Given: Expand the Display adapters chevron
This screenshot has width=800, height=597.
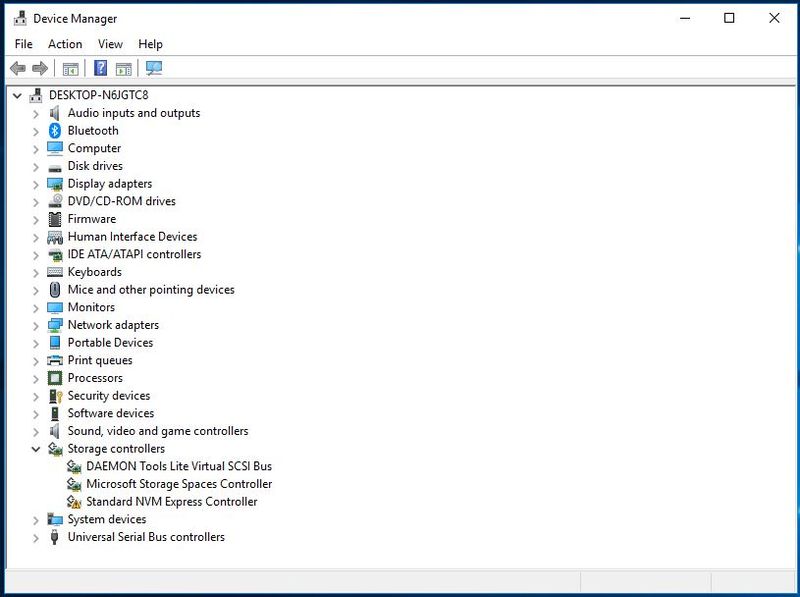Looking at the screenshot, I should (x=36, y=184).
